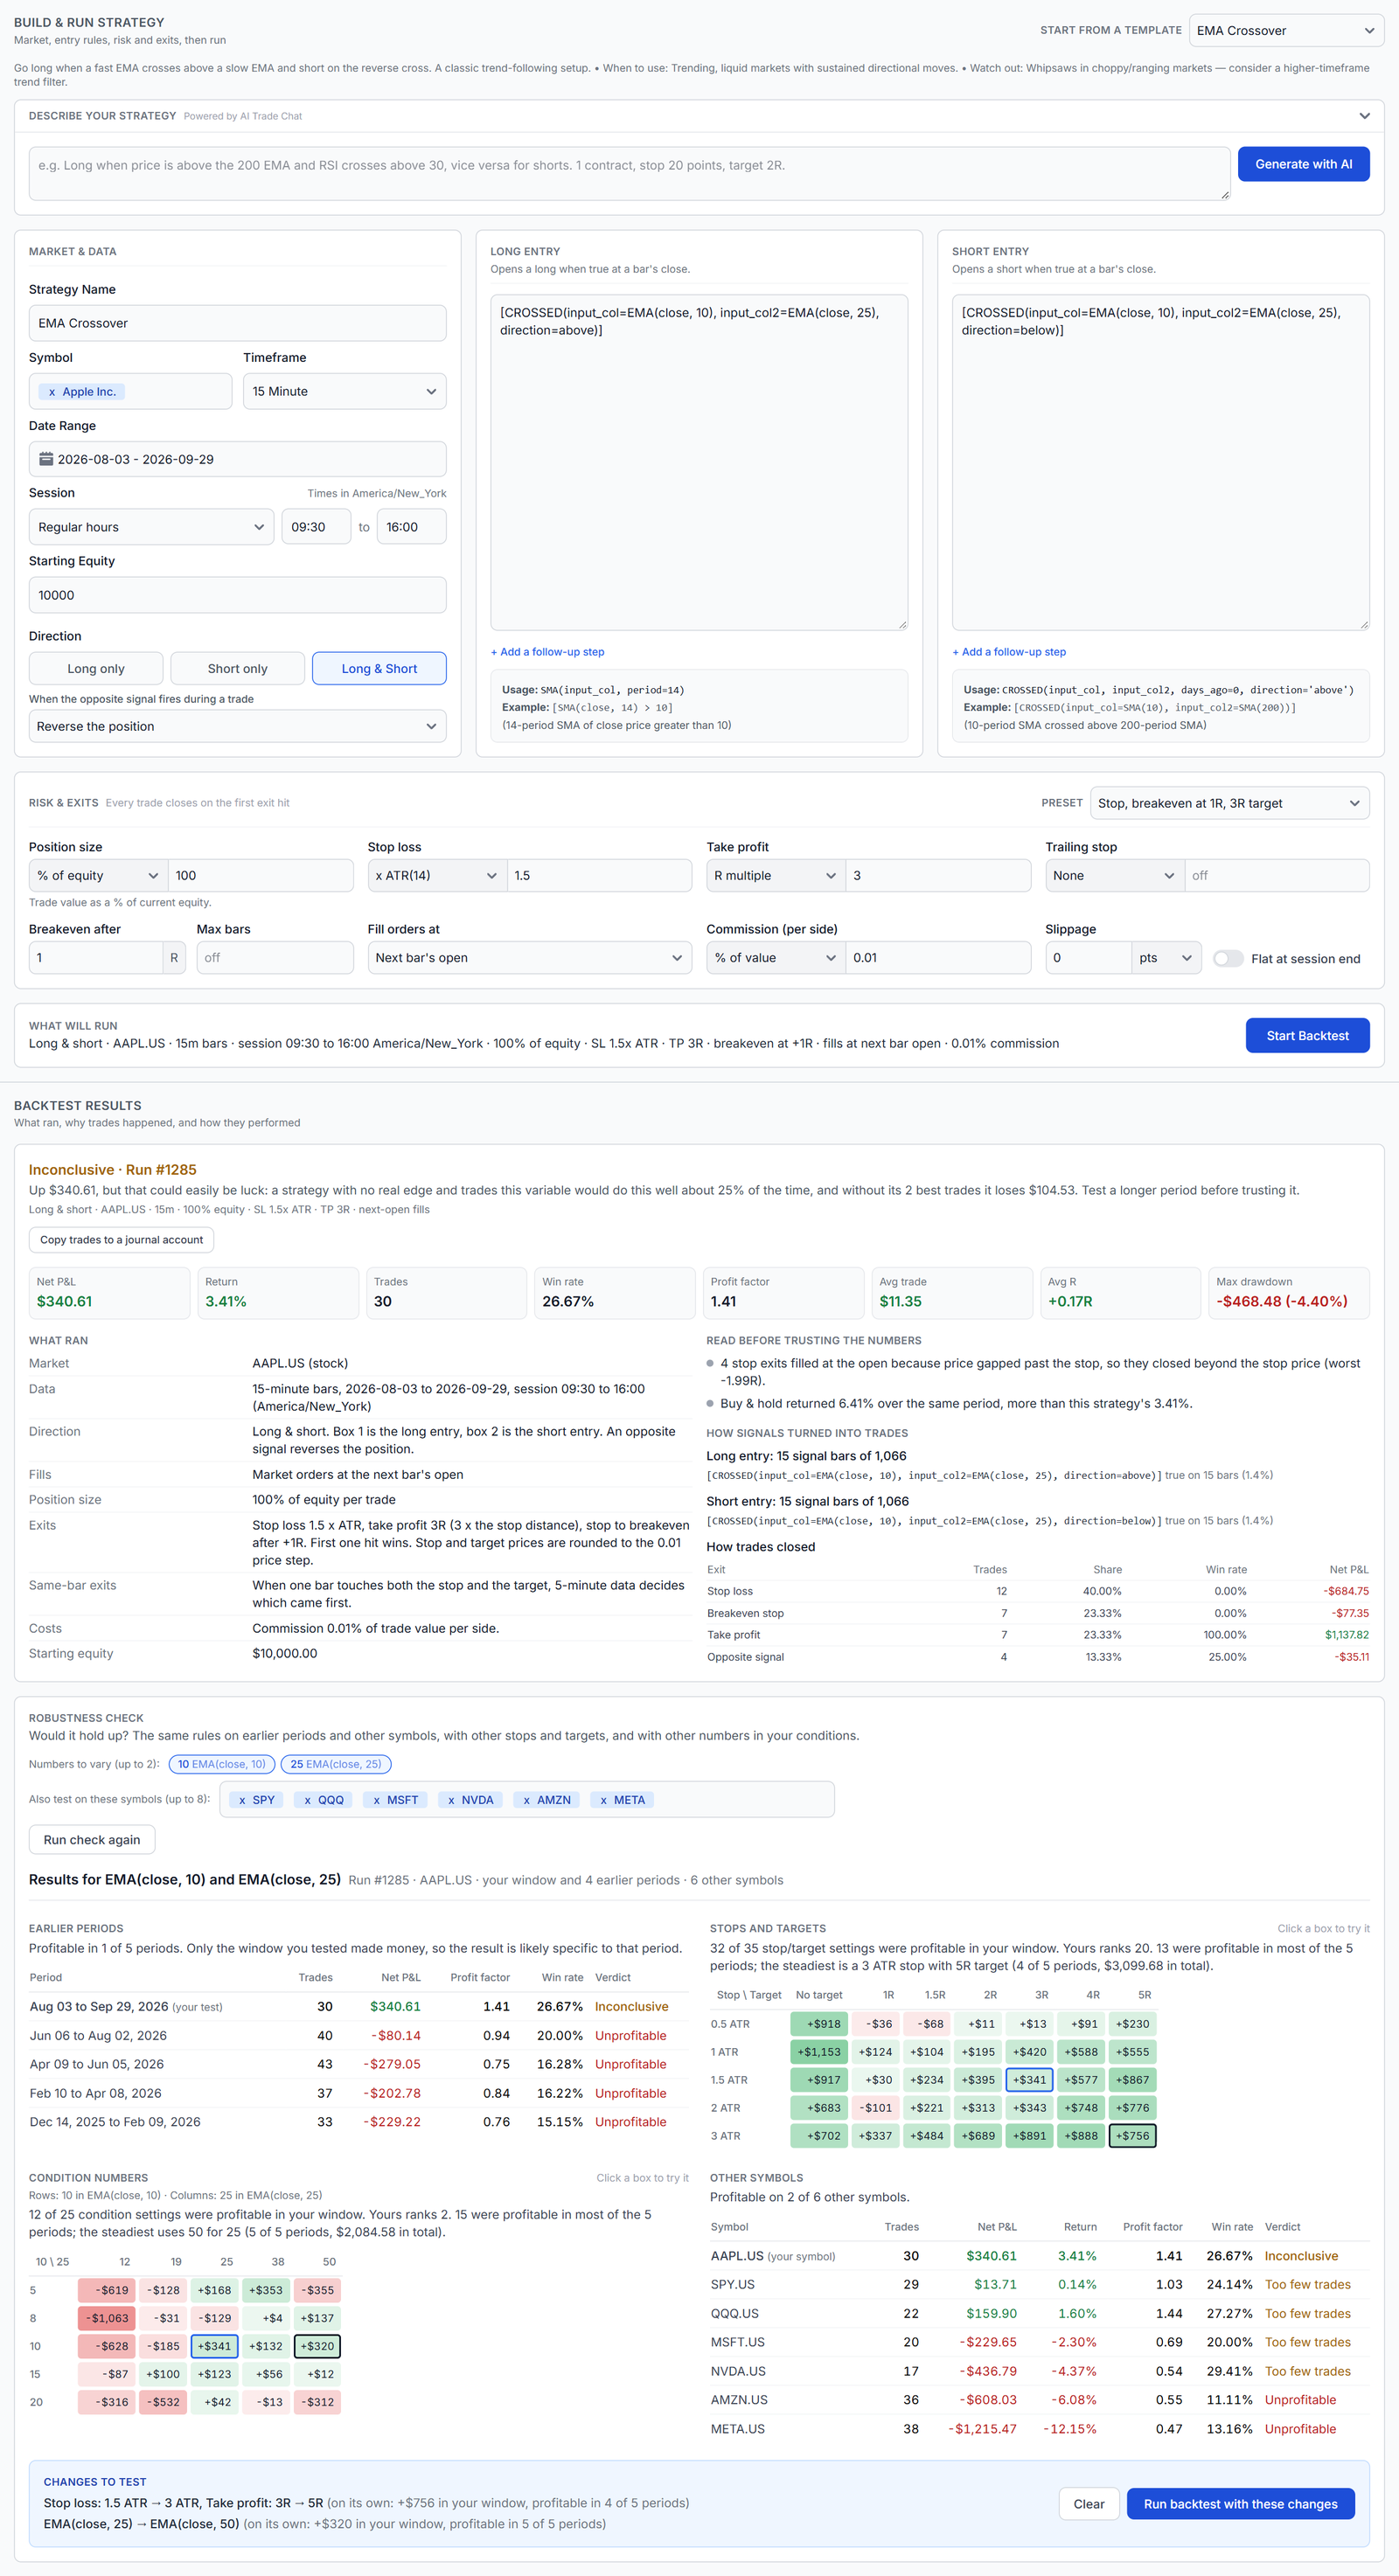Click Start Backtest button
Image resolution: width=1399 pixels, height=2576 pixels.
pyautogui.click(x=1307, y=1036)
